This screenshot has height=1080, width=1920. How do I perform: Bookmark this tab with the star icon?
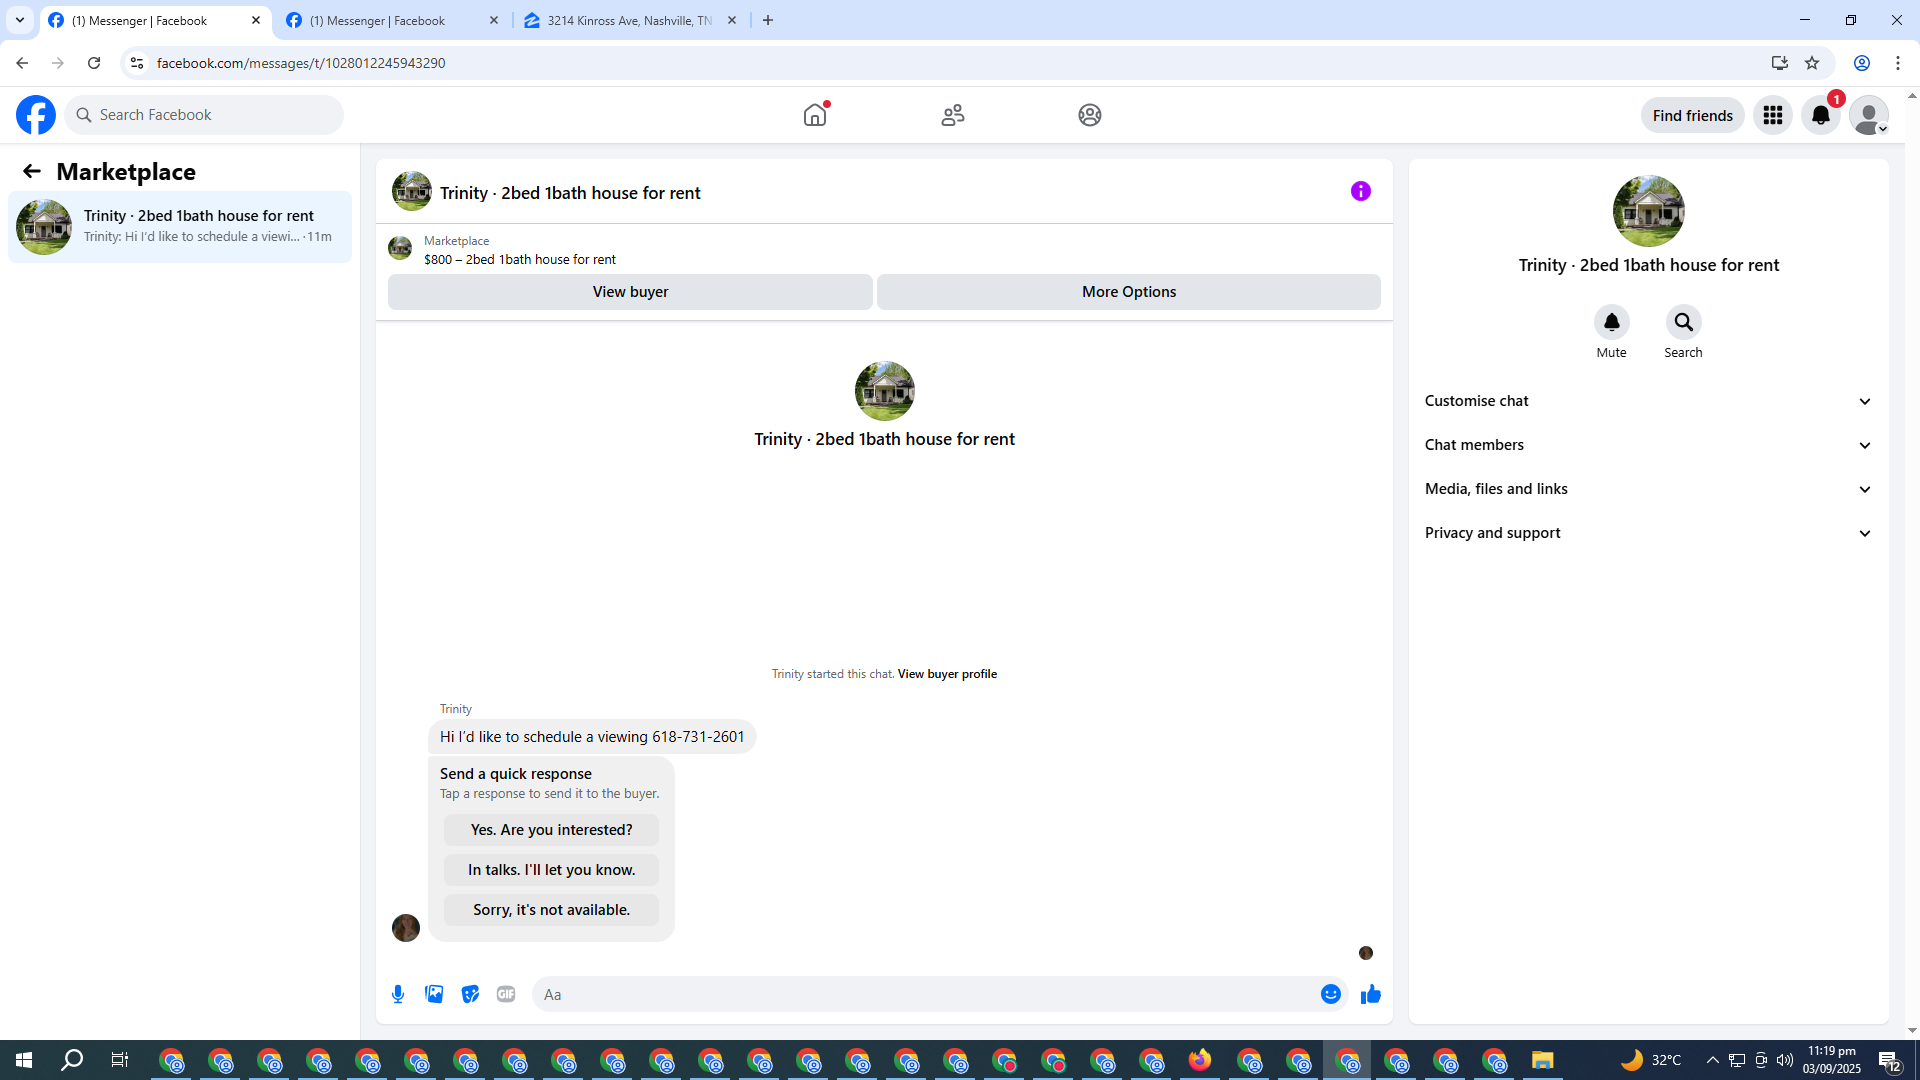[x=1812, y=63]
